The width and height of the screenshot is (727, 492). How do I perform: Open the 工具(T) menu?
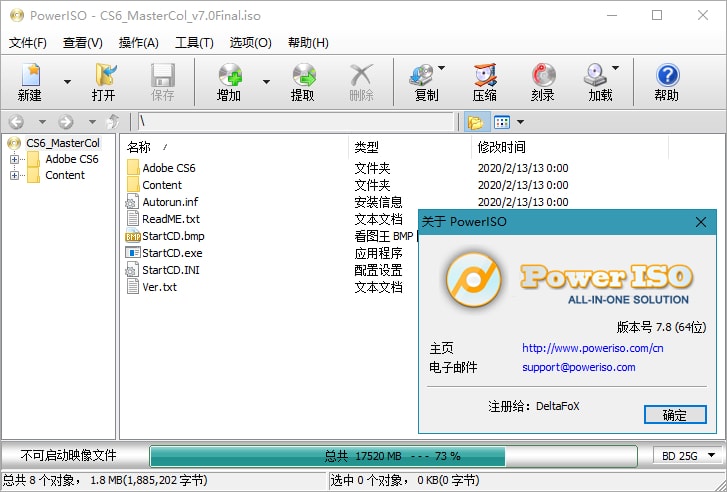click(194, 43)
